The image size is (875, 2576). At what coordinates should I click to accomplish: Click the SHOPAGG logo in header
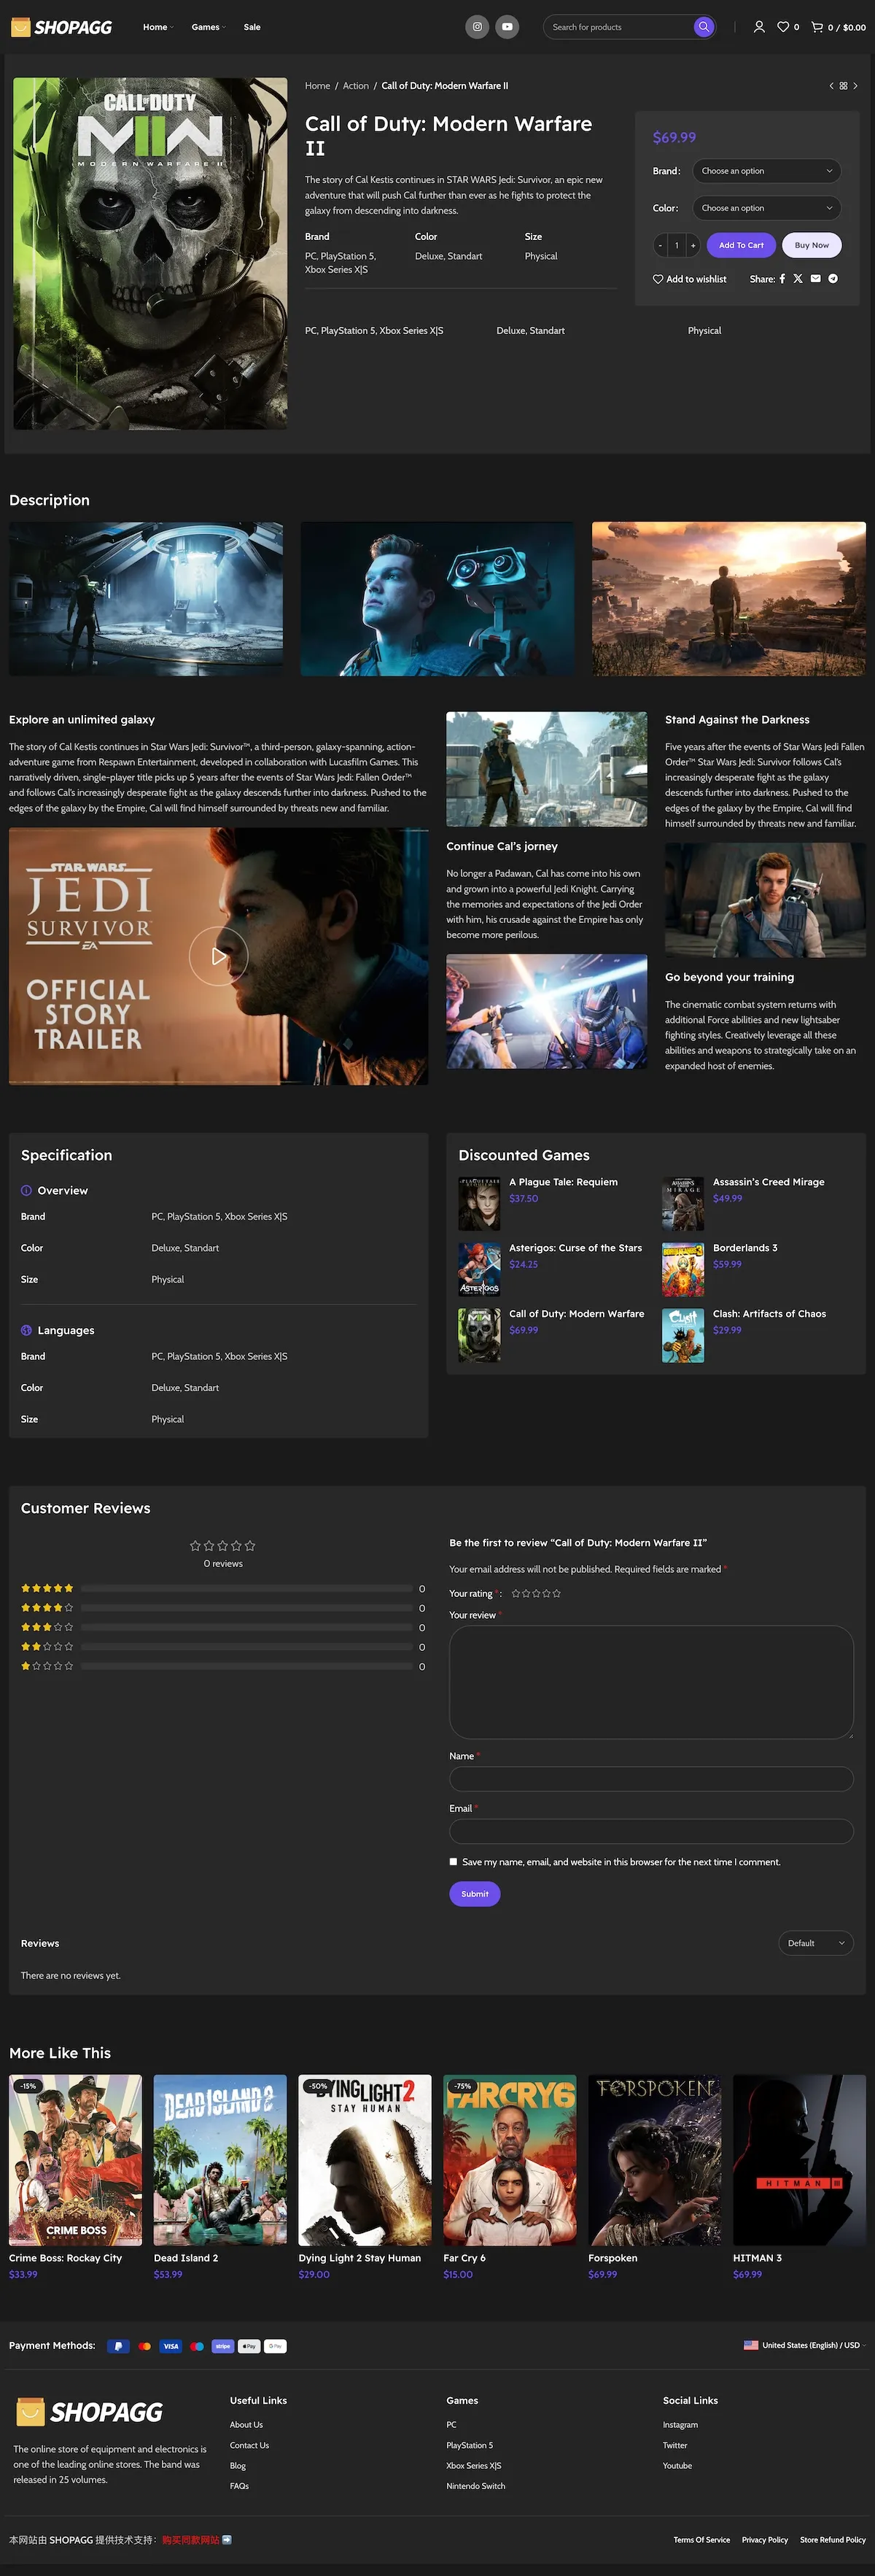(61, 27)
